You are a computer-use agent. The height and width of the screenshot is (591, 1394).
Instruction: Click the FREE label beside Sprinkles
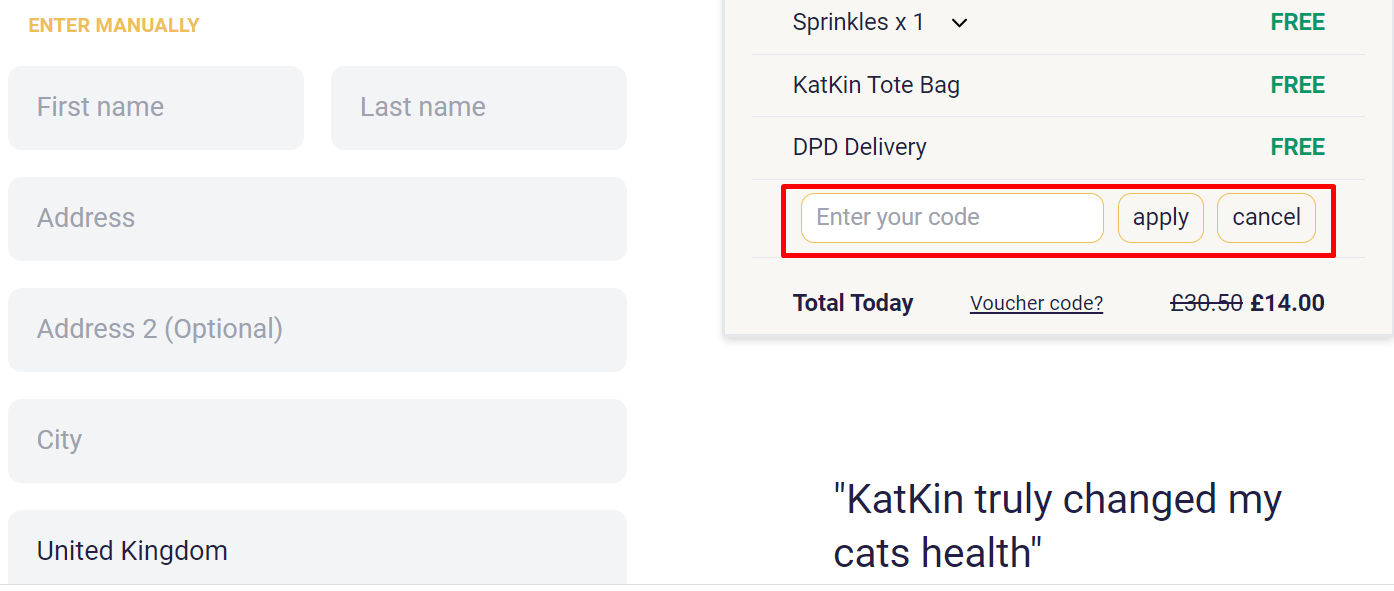tap(1297, 22)
